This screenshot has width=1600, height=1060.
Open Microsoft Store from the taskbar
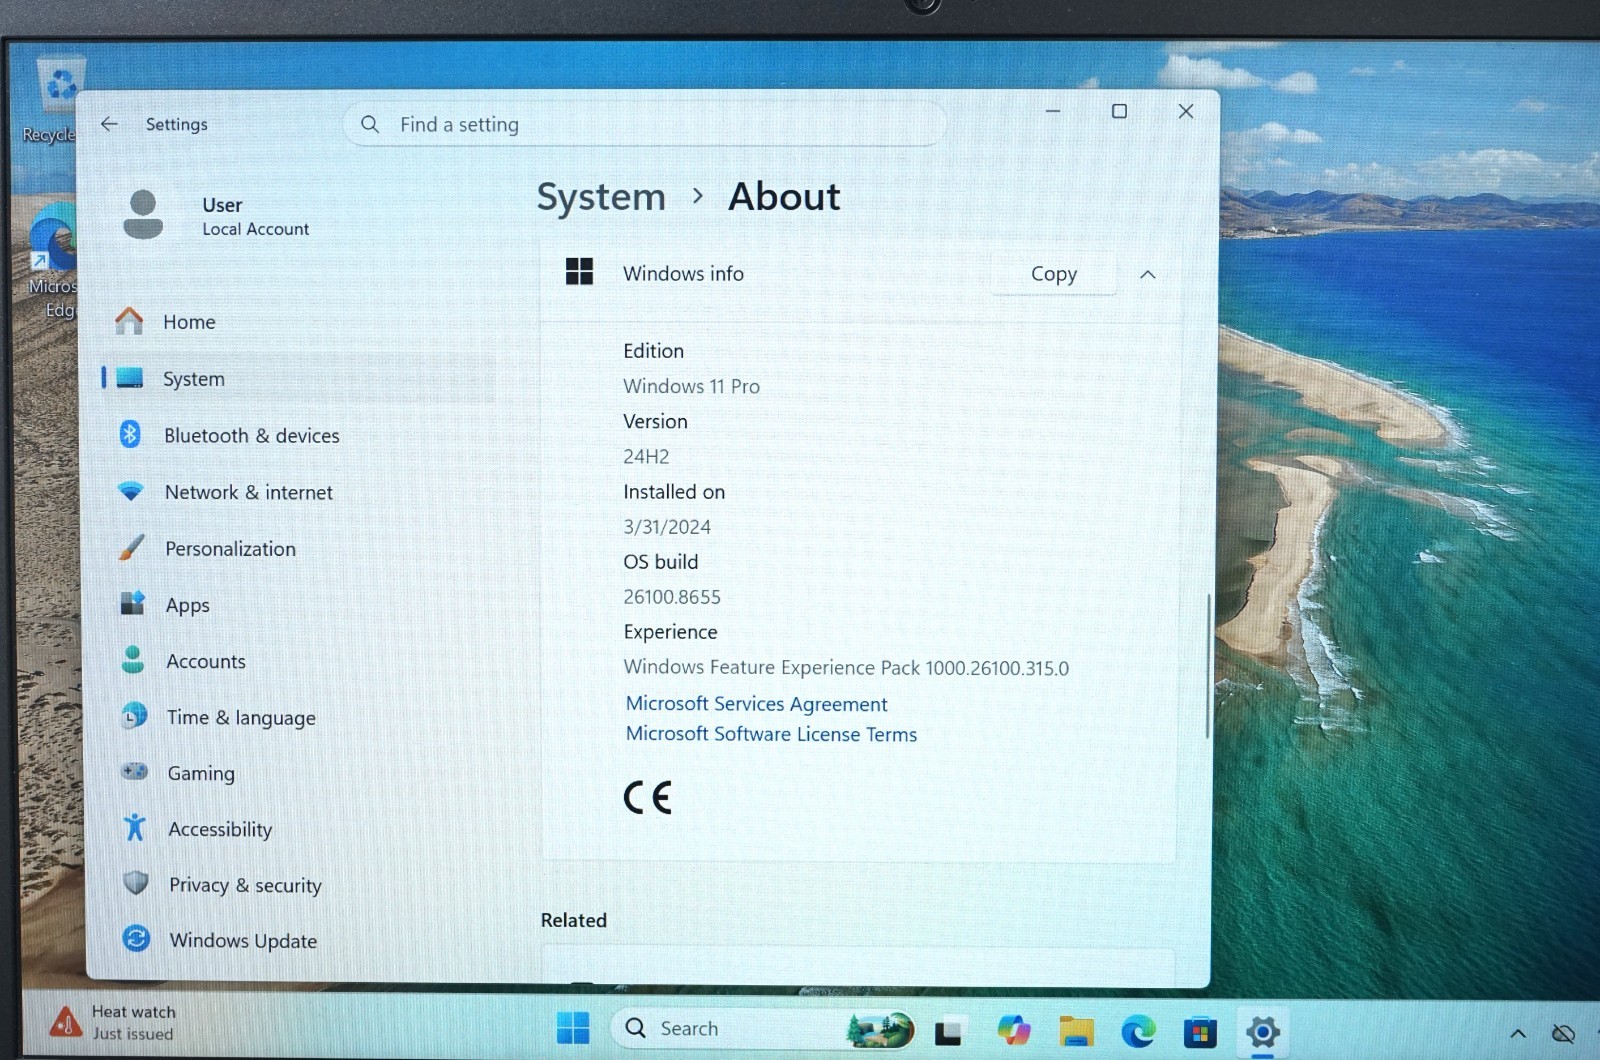[1200, 1032]
